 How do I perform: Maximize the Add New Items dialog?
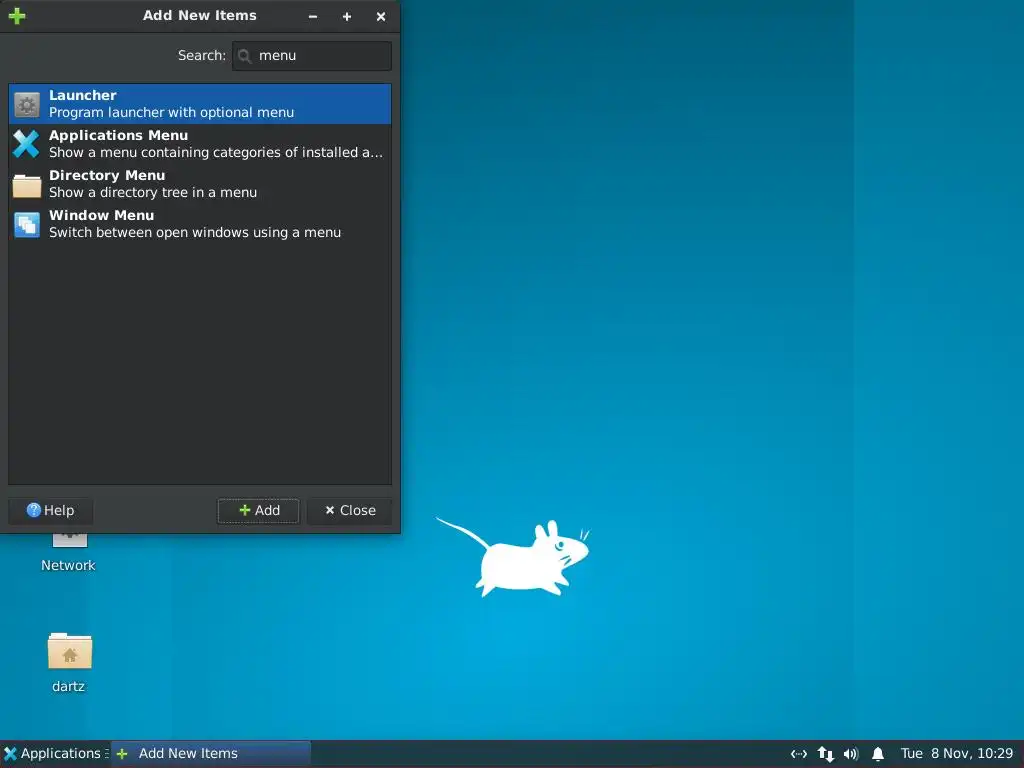pyautogui.click(x=347, y=16)
